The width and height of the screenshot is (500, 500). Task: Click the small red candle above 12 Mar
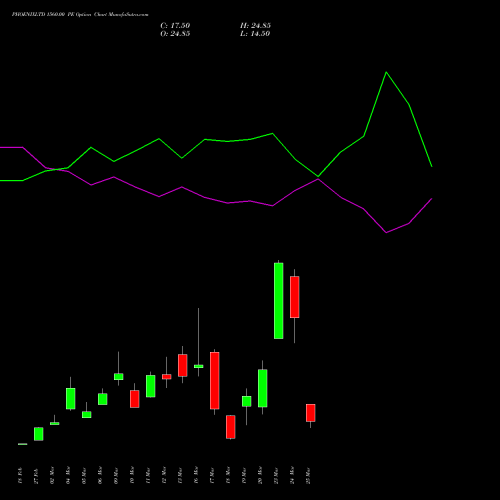167,377
